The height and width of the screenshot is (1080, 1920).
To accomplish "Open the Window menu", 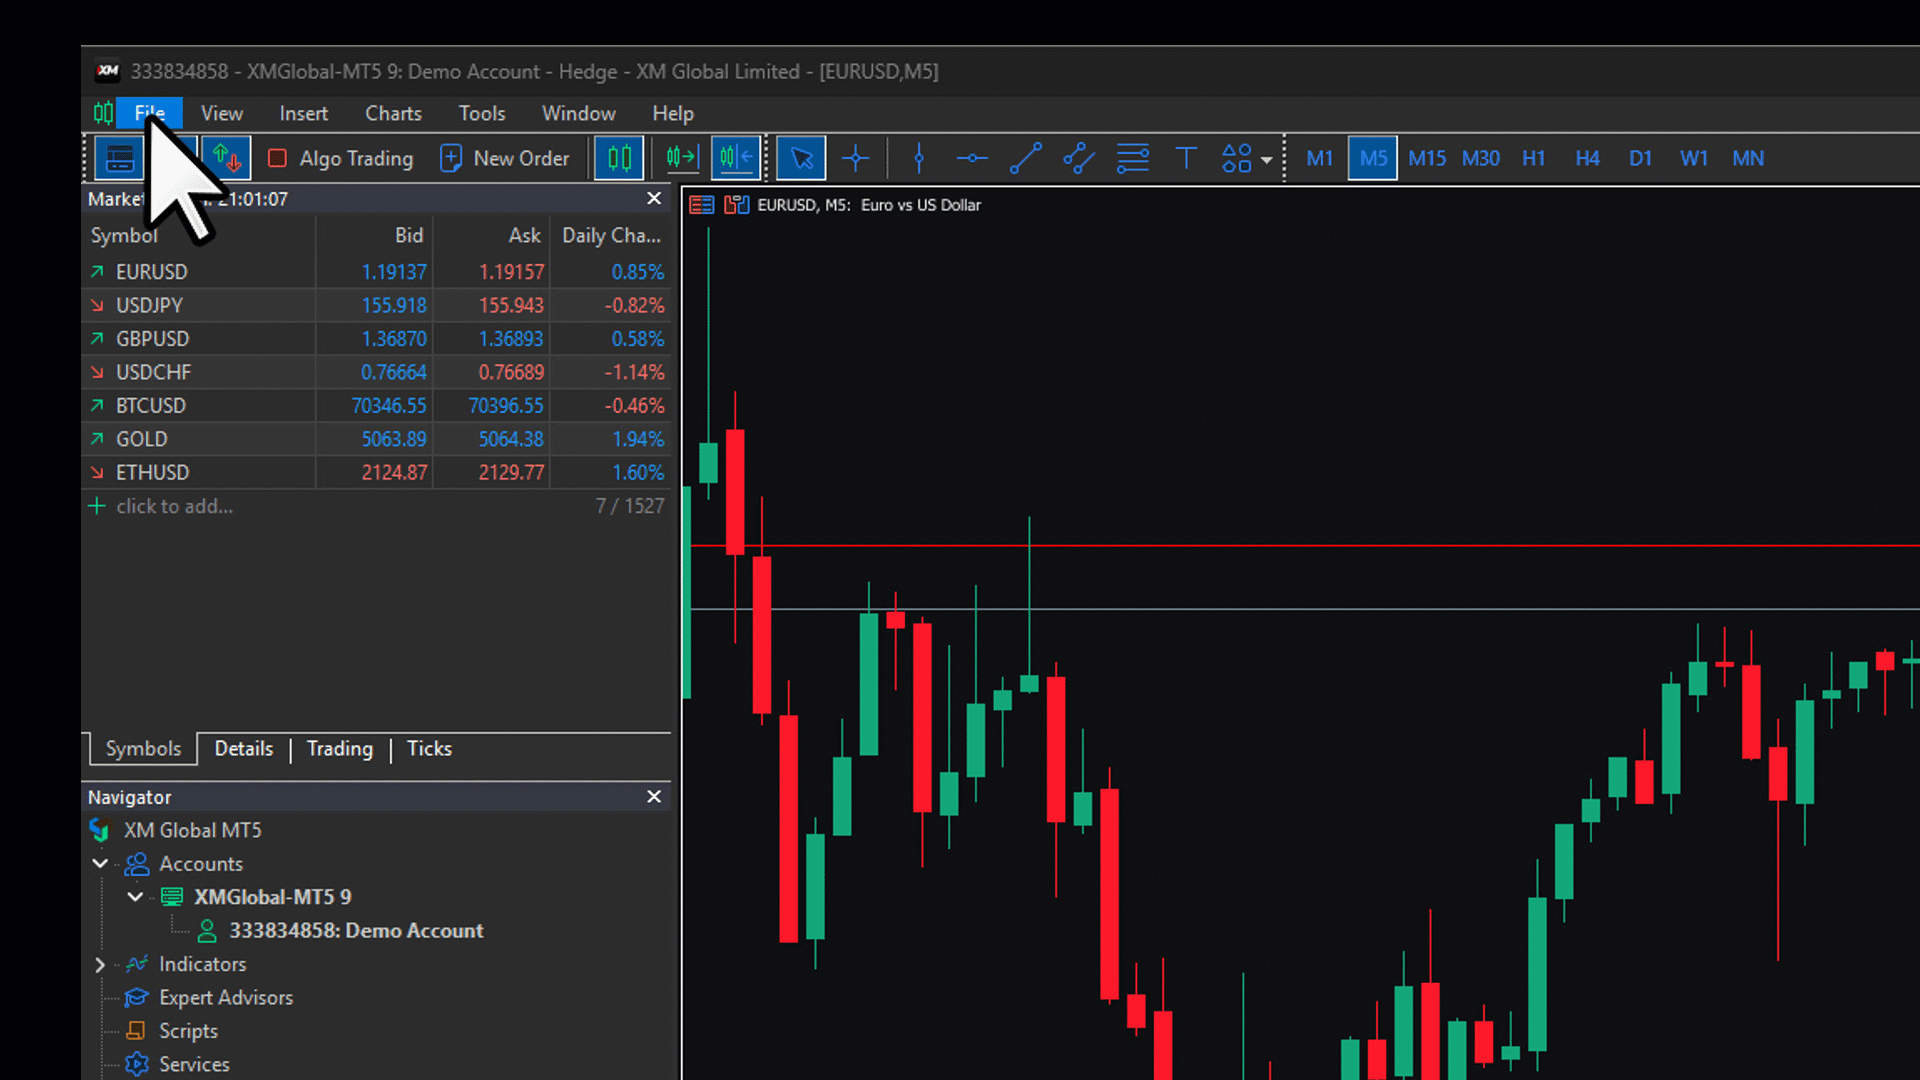I will (x=579, y=113).
